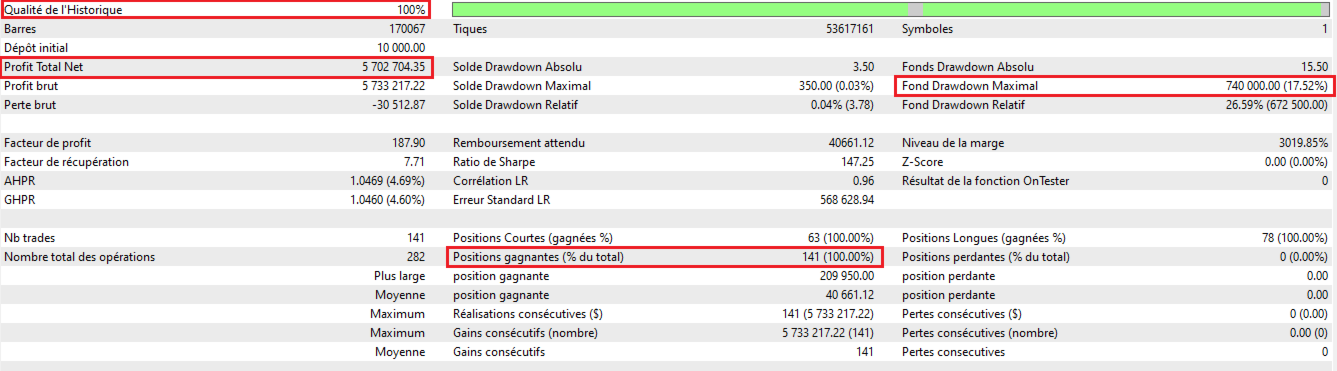The image size is (1337, 371).
Task: Click the value 350.00 (0.03%)
Action: tap(837, 86)
